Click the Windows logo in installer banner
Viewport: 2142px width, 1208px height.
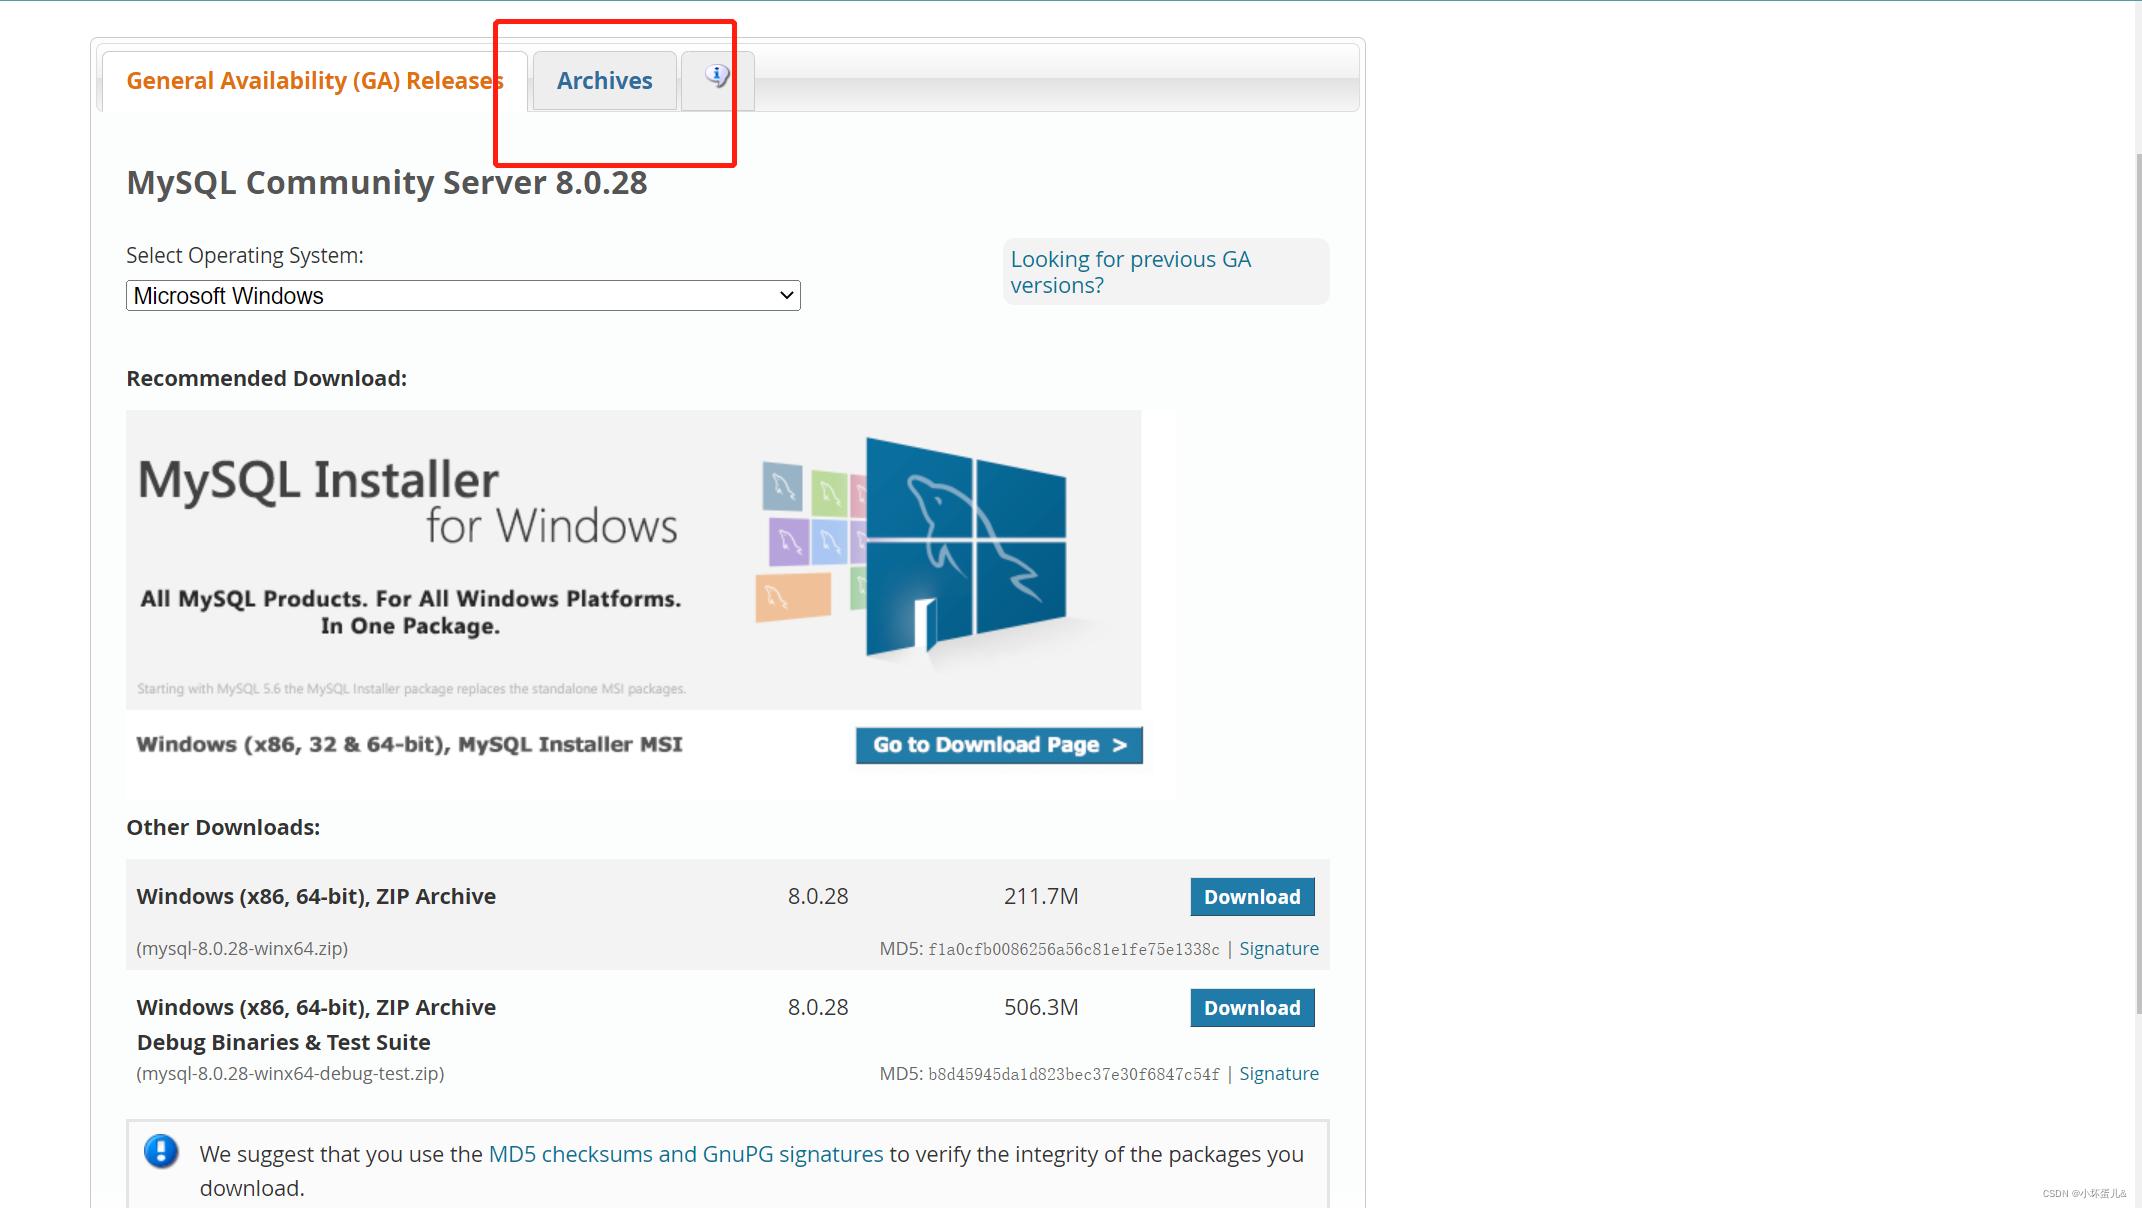[x=965, y=545]
